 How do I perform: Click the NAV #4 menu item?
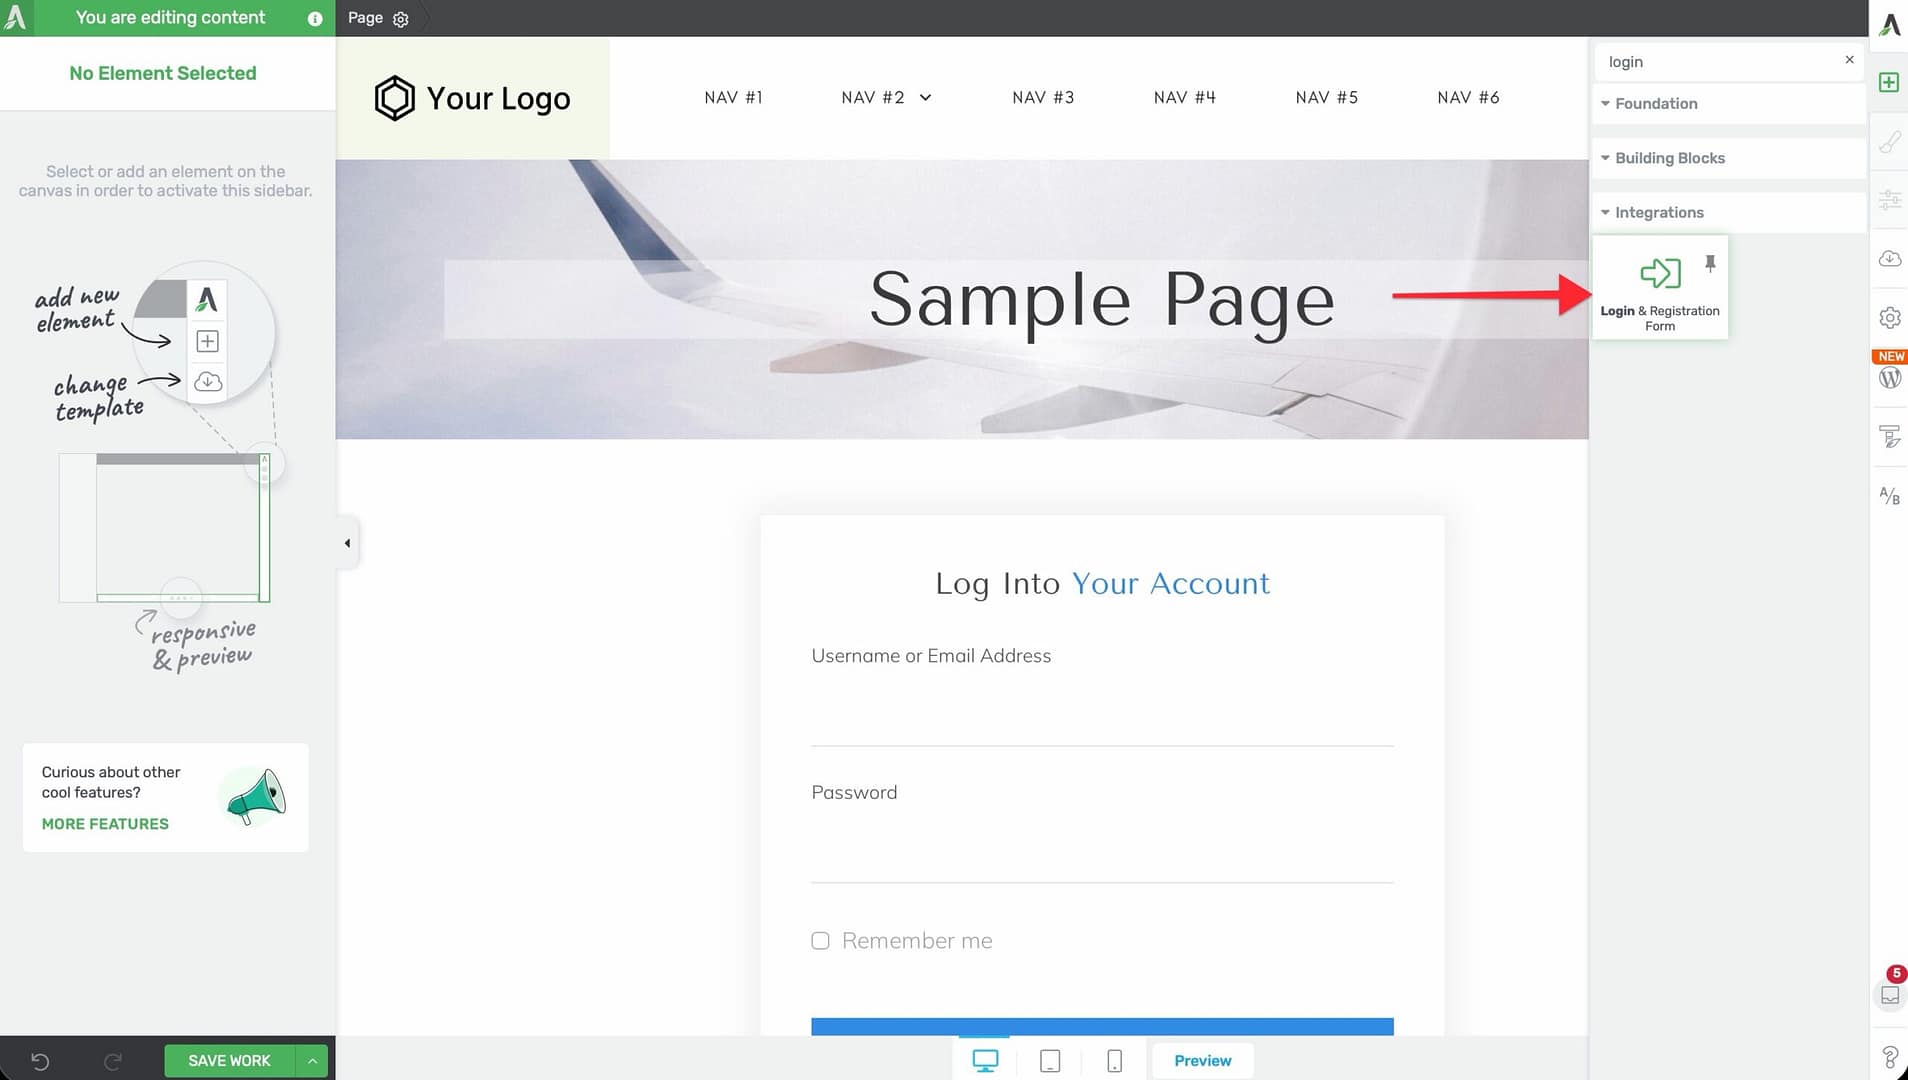tap(1184, 97)
